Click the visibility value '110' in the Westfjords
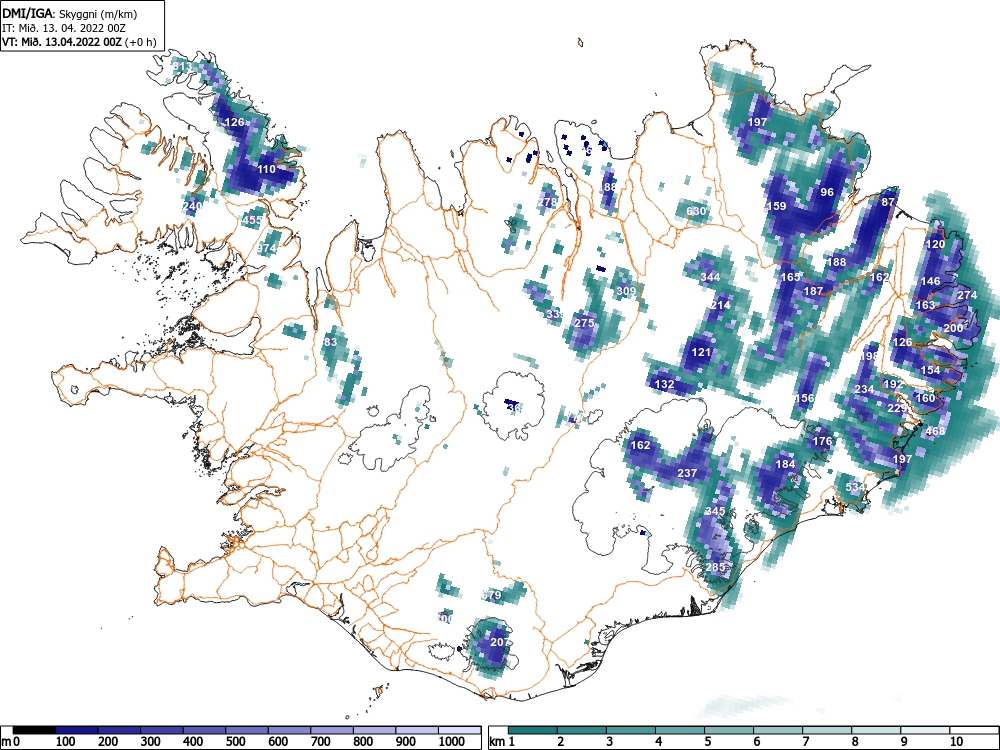The width and height of the screenshot is (1000, 750). pos(267,169)
